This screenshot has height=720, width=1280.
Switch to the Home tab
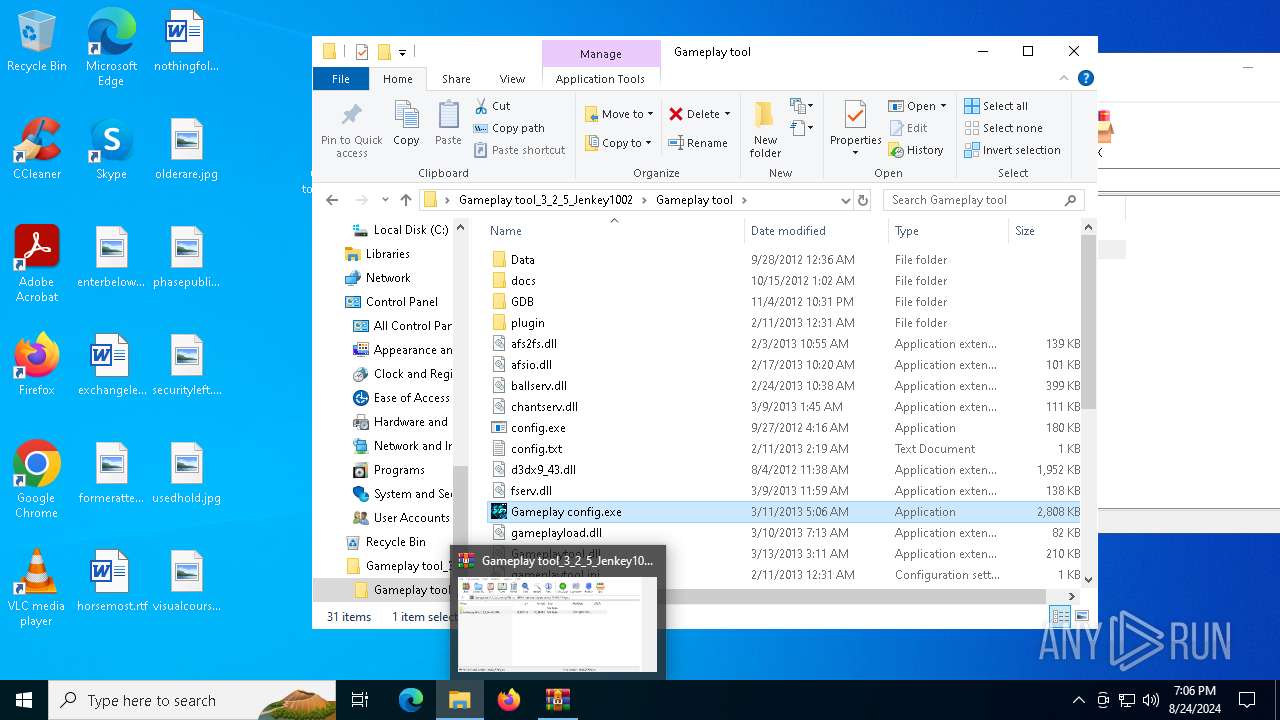pyautogui.click(x=397, y=79)
